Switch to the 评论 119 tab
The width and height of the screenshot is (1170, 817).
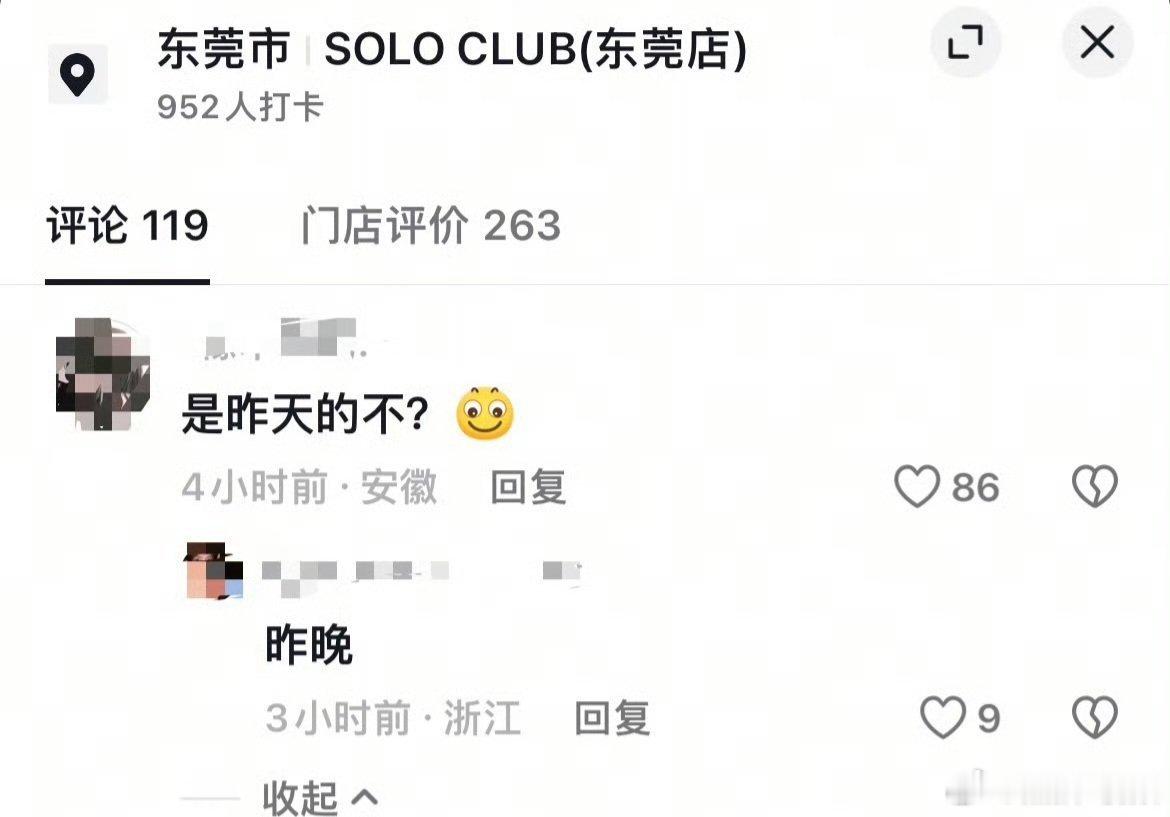127,225
